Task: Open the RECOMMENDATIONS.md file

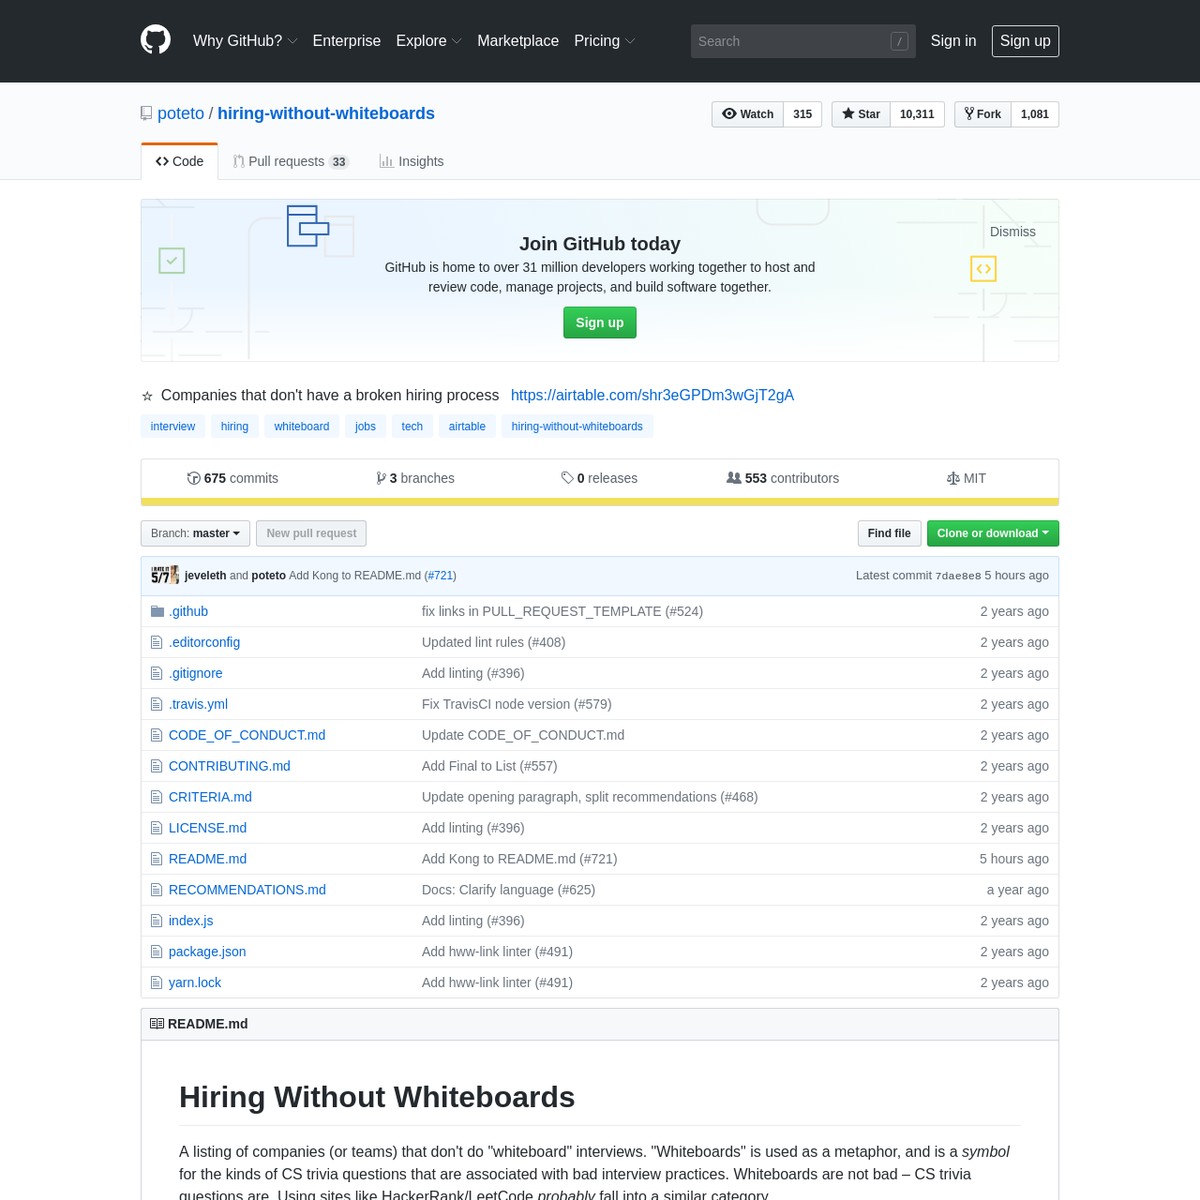Action: (x=247, y=890)
